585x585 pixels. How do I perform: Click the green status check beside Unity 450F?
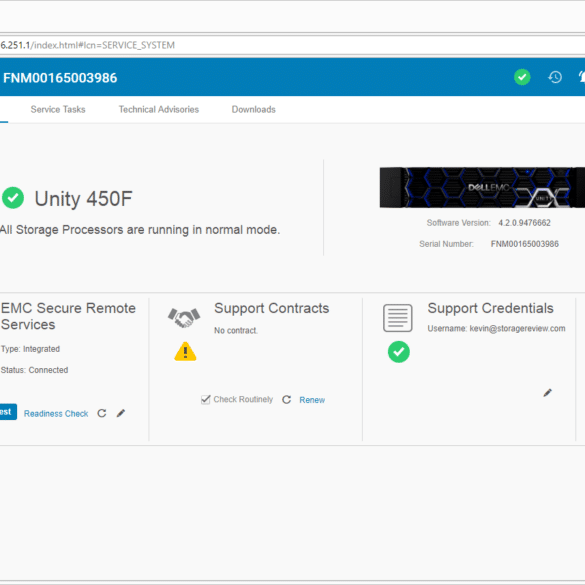(13, 198)
